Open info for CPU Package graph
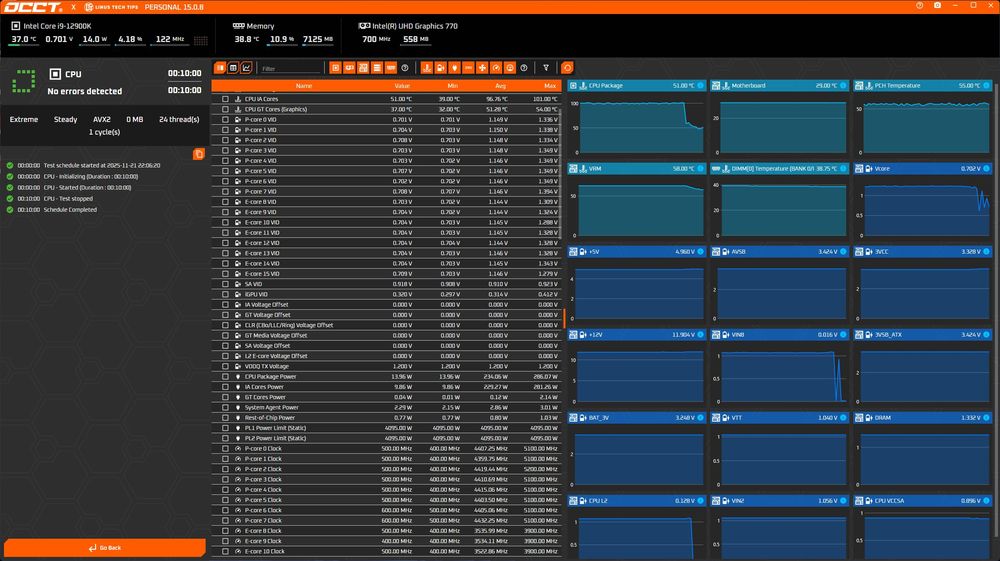Viewport: 1000px width, 561px height. coord(700,85)
